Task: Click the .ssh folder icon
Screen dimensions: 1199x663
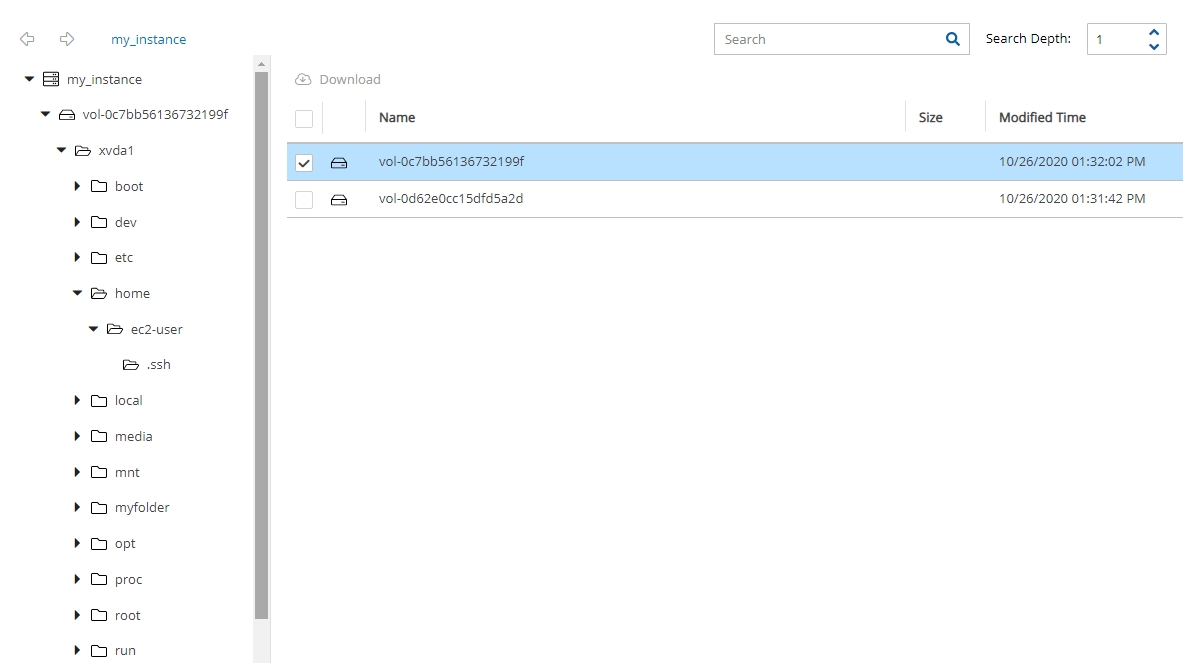Action: click(x=130, y=365)
